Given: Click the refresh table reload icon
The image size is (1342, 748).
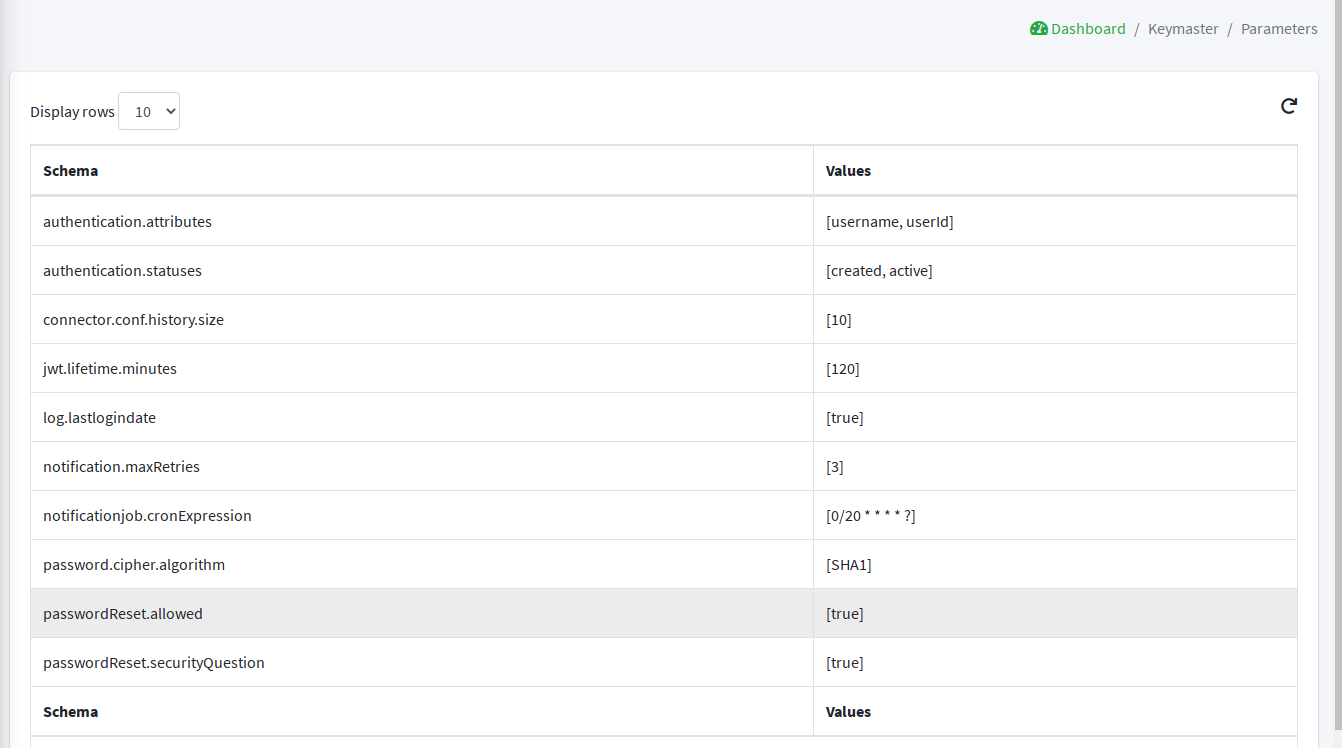Looking at the screenshot, I should [x=1288, y=106].
